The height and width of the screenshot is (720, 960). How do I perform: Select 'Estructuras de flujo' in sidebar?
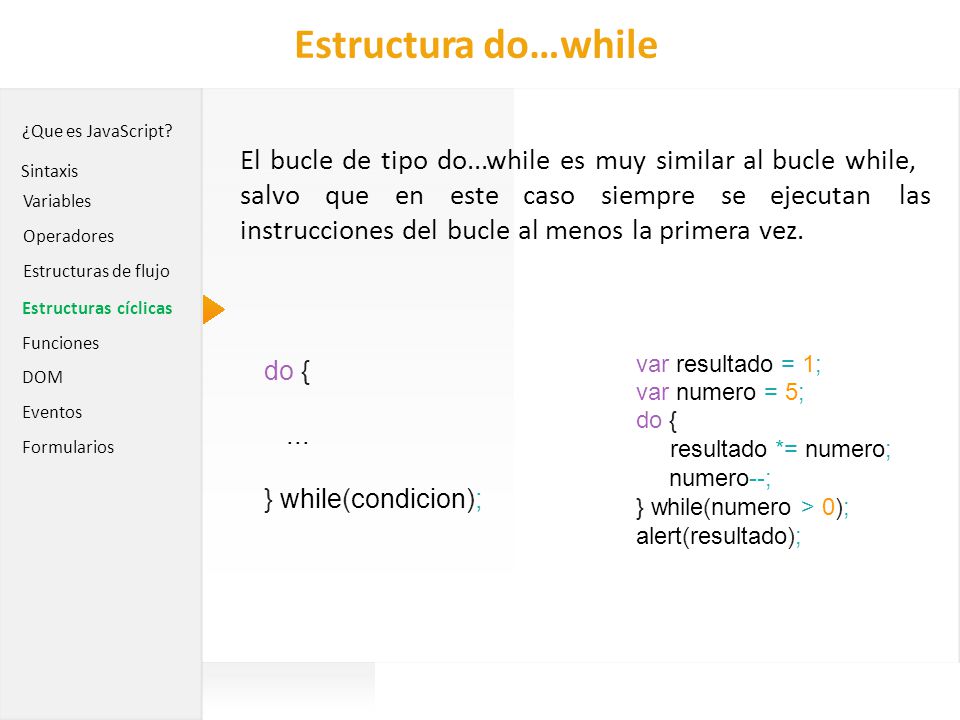click(96, 271)
